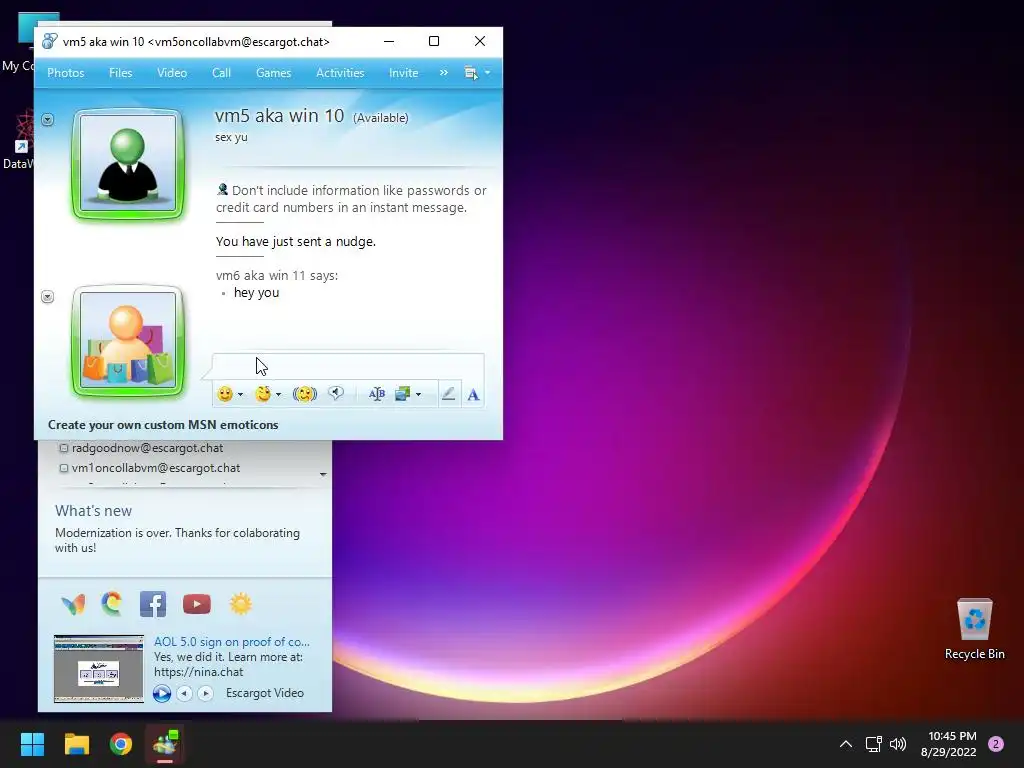The image size is (1024, 768).
Task: Collapse the contact's display picture
Action: point(48,120)
